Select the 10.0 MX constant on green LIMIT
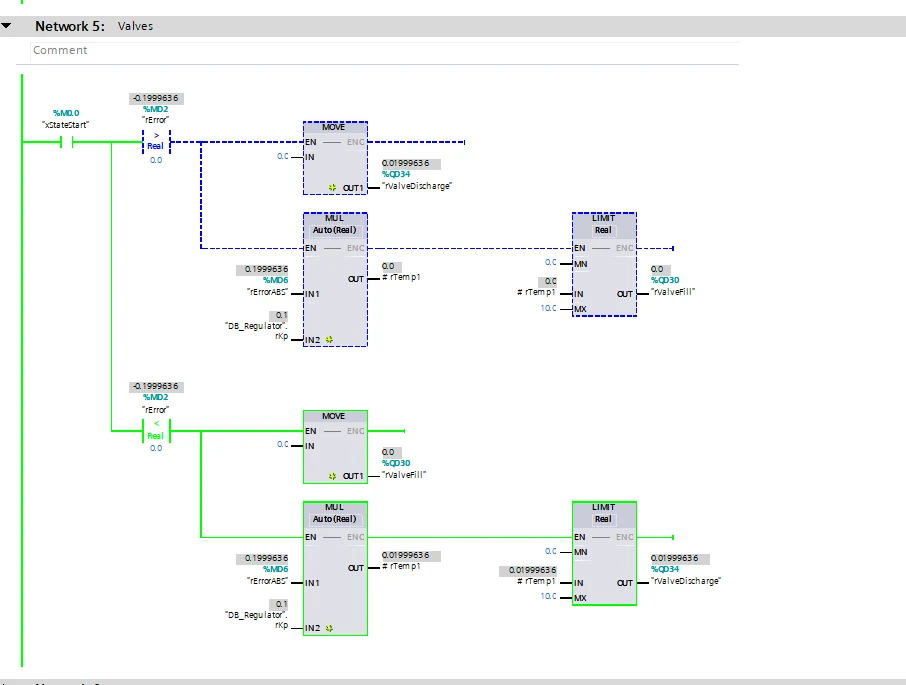This screenshot has width=906, height=685. coord(548,596)
